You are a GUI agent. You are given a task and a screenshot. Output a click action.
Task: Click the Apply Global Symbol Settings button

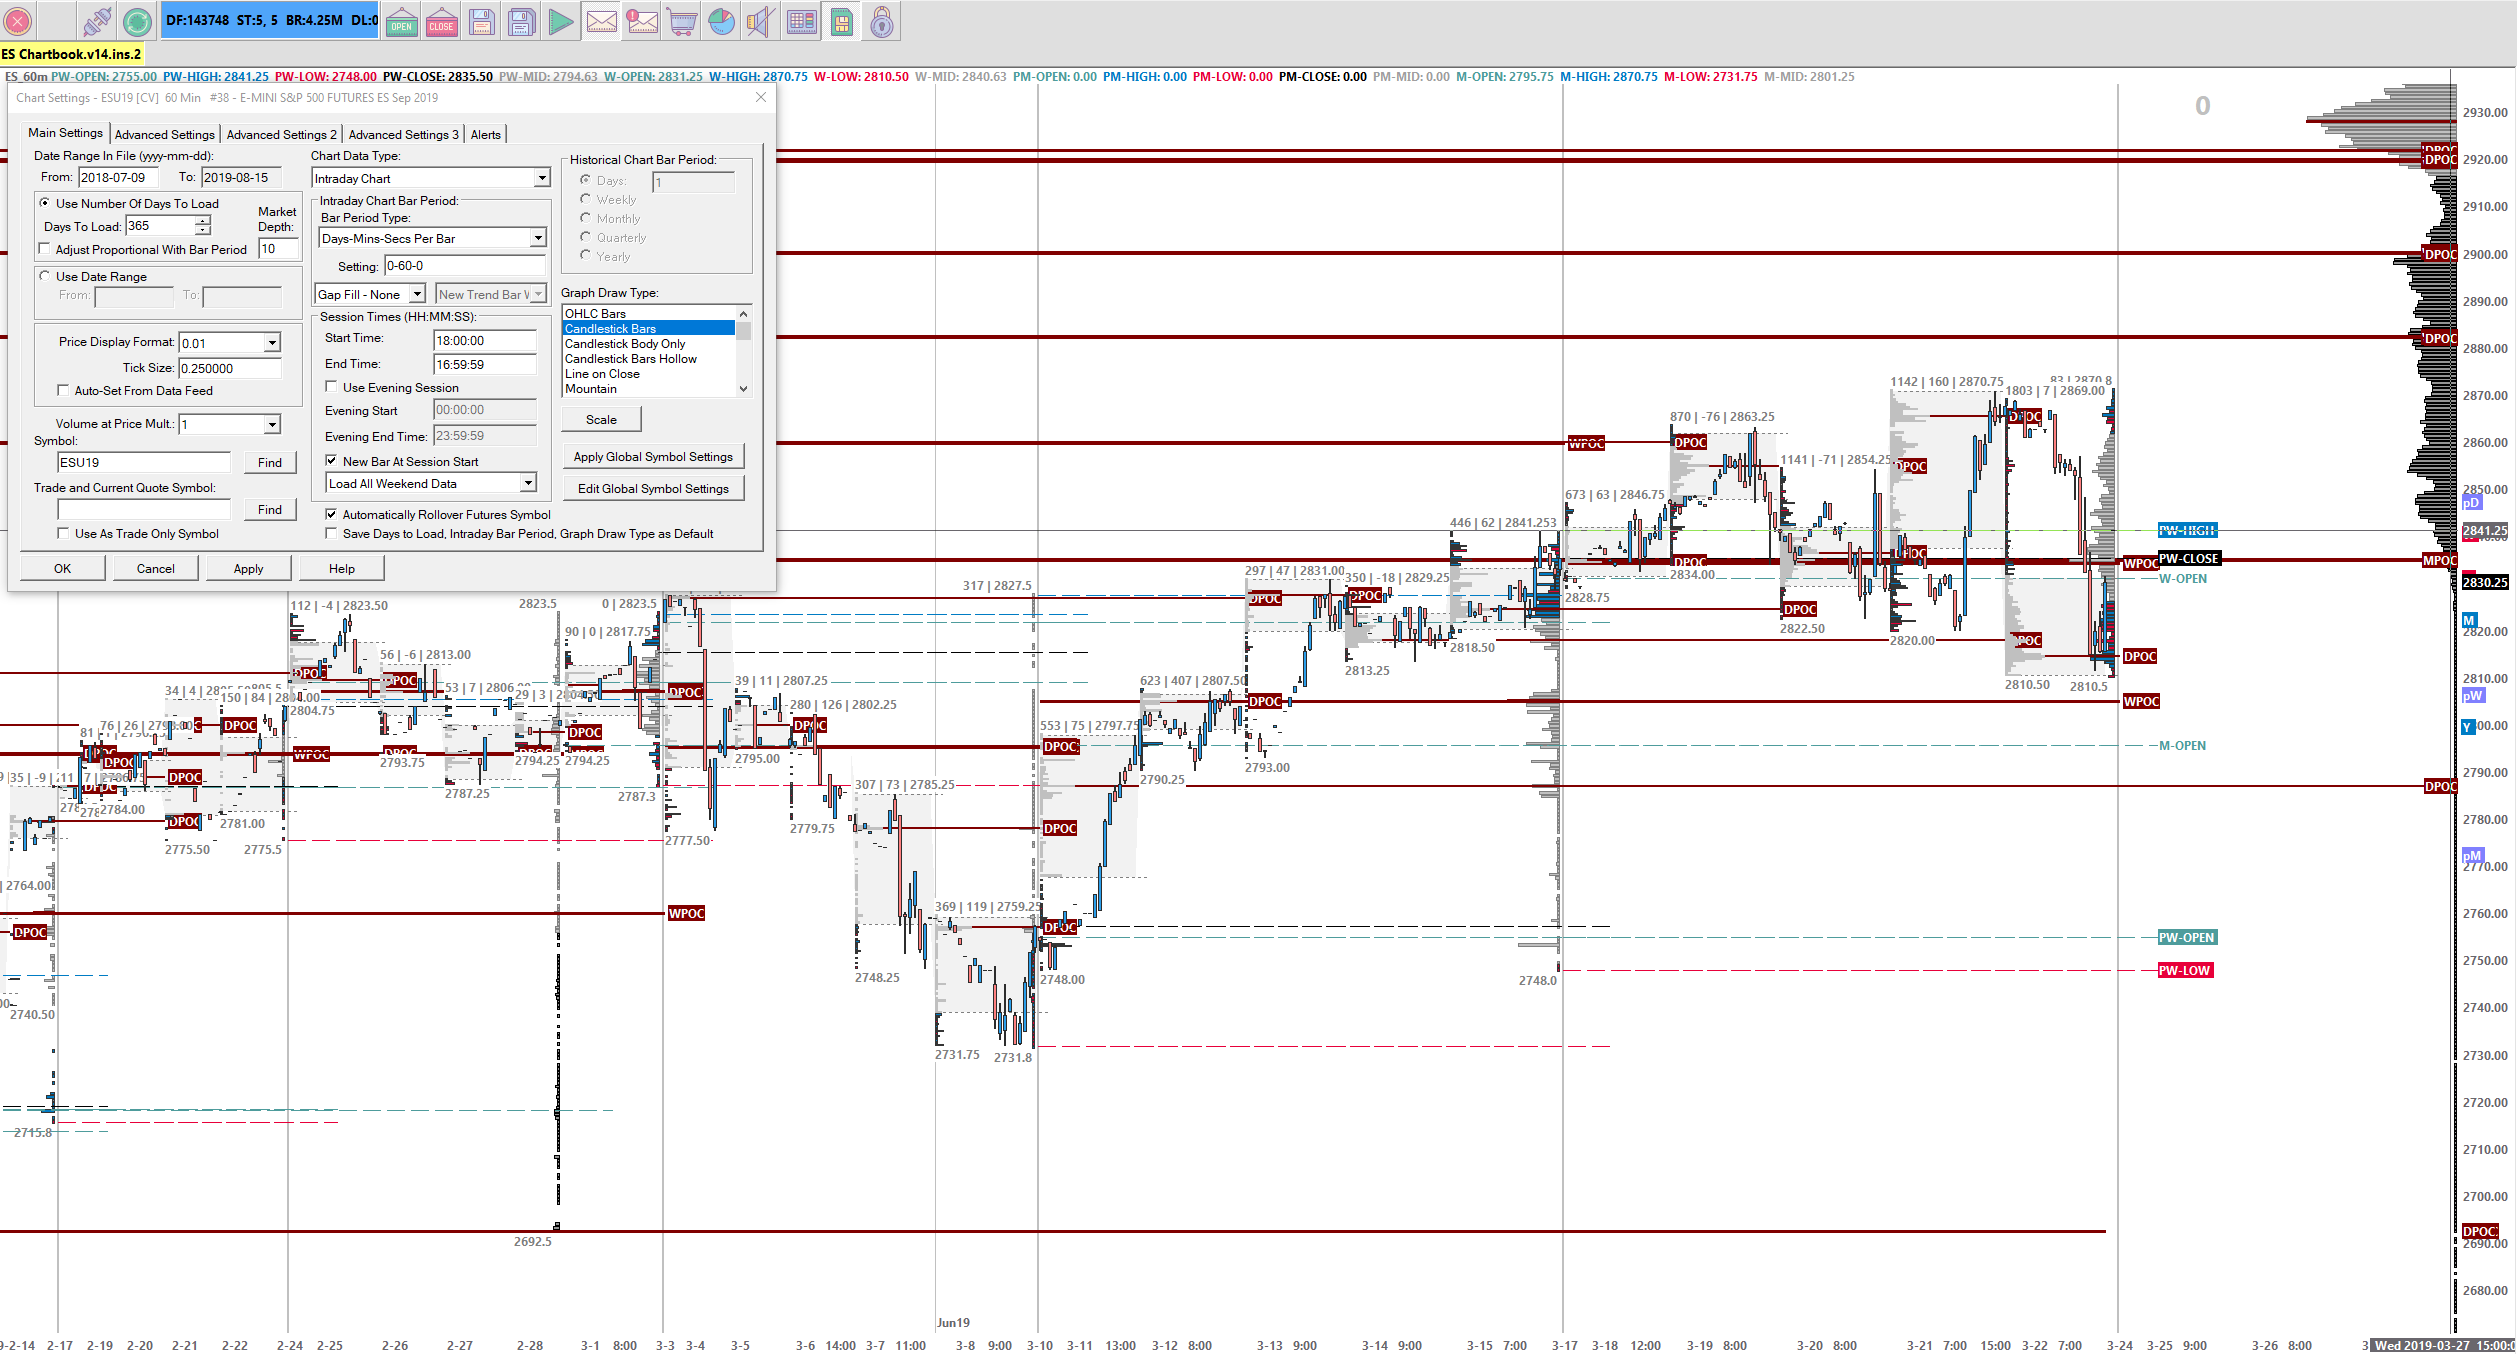coord(652,456)
